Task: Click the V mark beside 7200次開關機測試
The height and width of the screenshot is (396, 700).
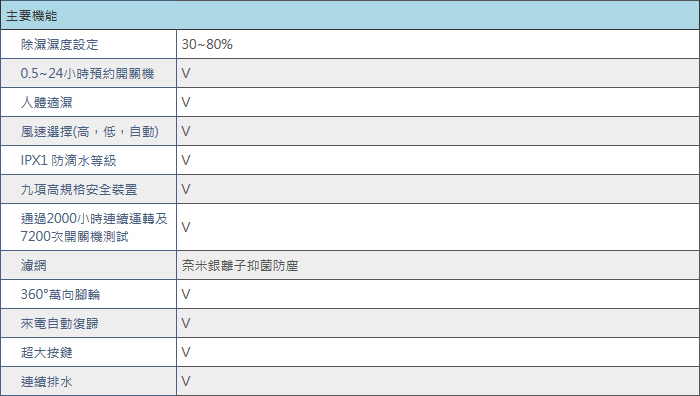Action: pos(186,227)
